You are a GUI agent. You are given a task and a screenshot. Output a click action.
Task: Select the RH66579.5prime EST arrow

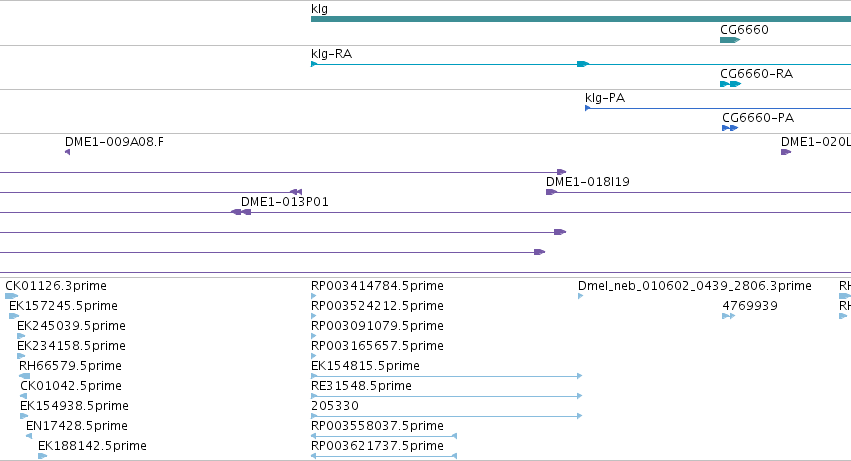coord(24,376)
